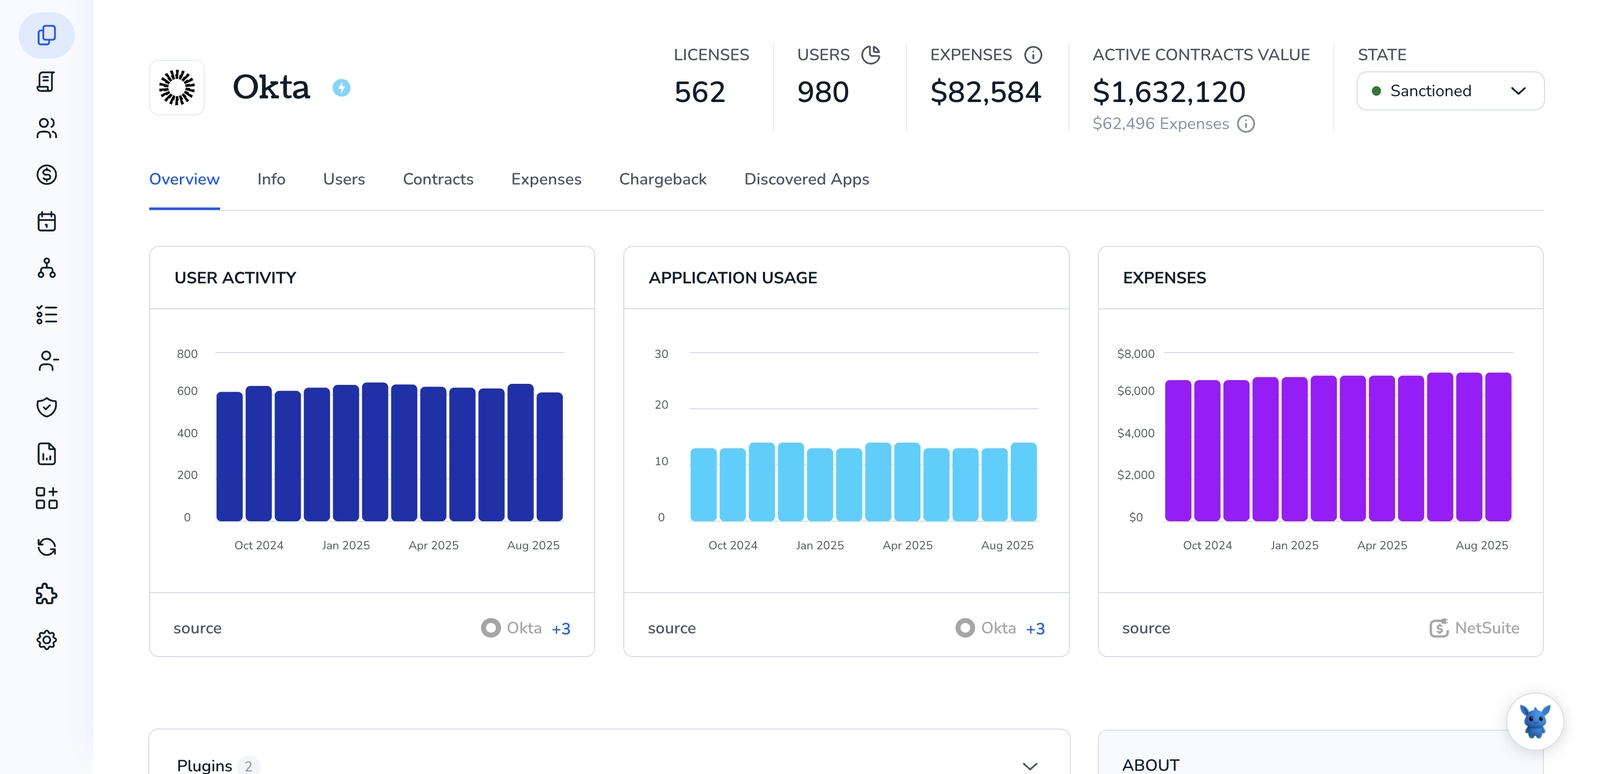Image resolution: width=1600 pixels, height=774 pixels.
Task: Click the Okta sunburst app logo
Action: (177, 88)
